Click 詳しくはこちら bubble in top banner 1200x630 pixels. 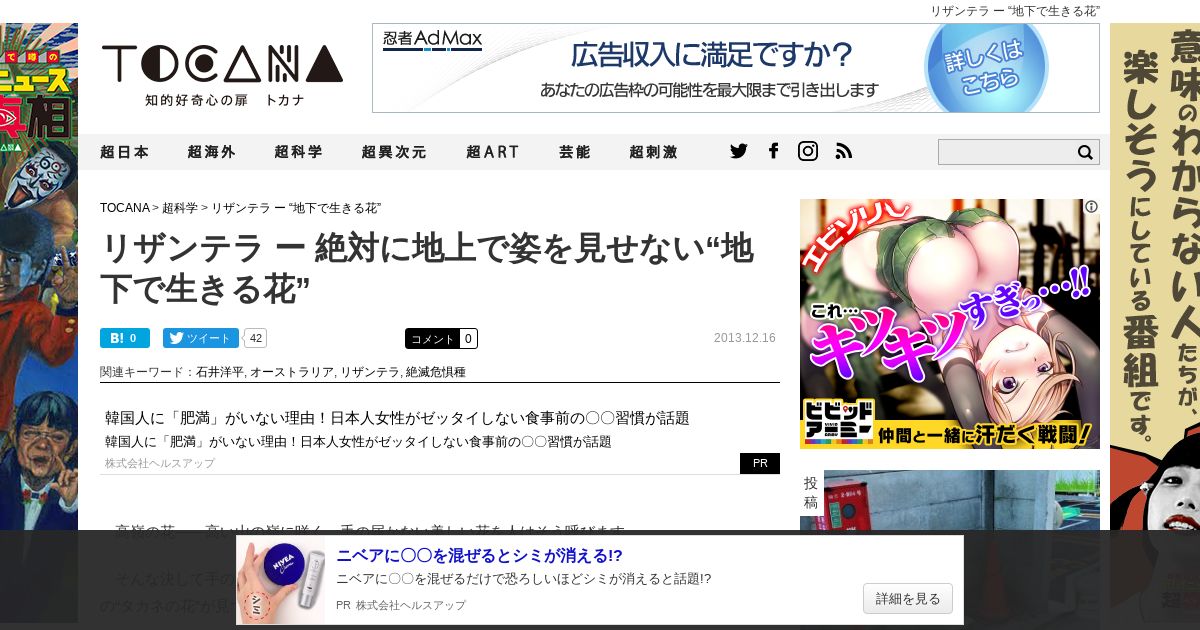(x=985, y=67)
